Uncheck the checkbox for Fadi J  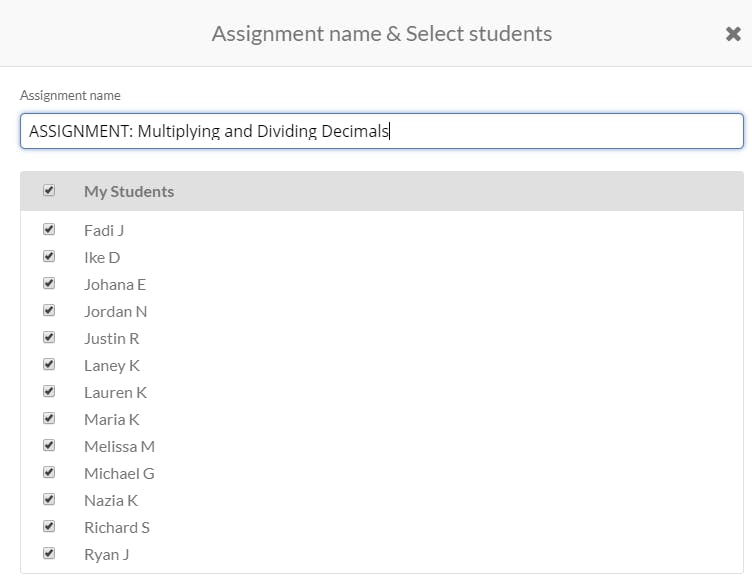point(49,229)
